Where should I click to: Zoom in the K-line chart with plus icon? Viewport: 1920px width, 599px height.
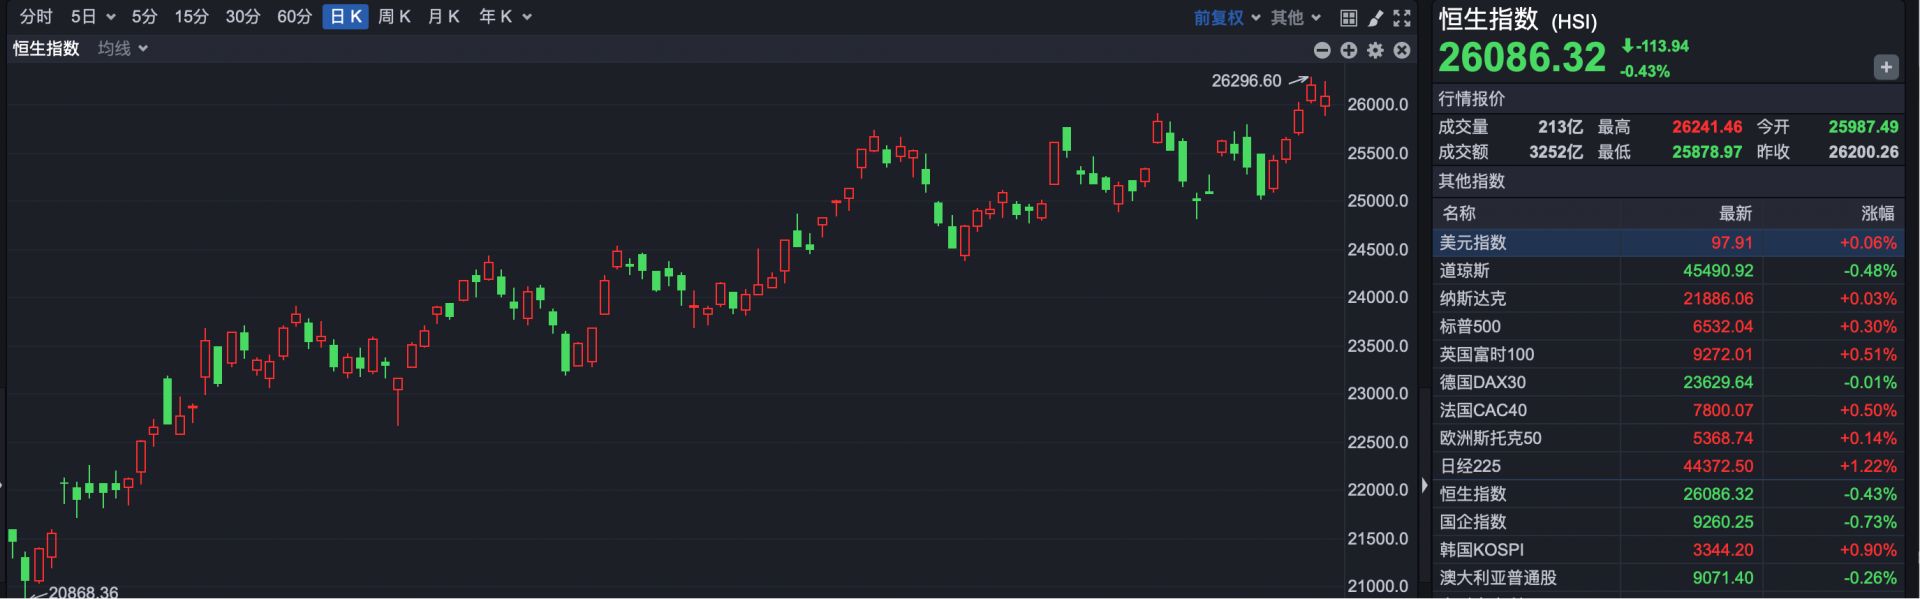pyautogui.click(x=1349, y=50)
